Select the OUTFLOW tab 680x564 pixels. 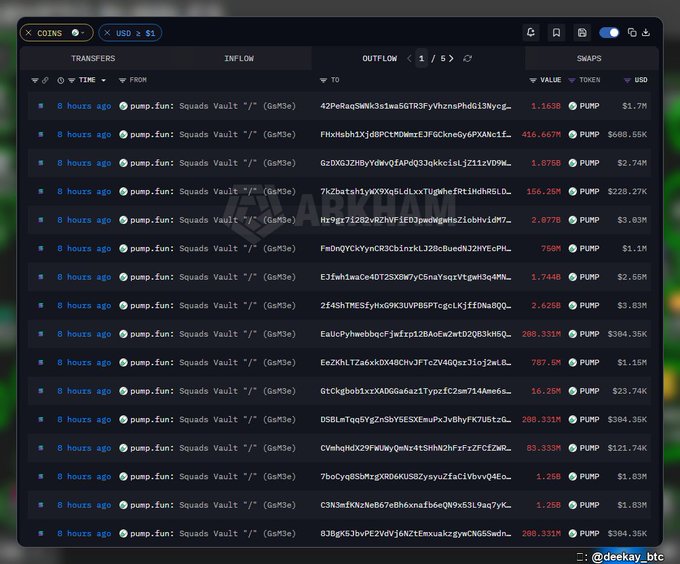(379, 59)
